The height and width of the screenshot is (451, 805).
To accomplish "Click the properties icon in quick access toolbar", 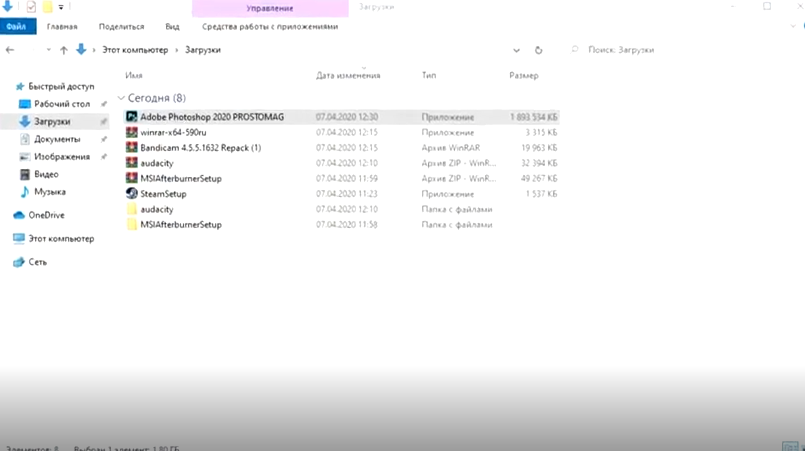I will coord(31,7).
